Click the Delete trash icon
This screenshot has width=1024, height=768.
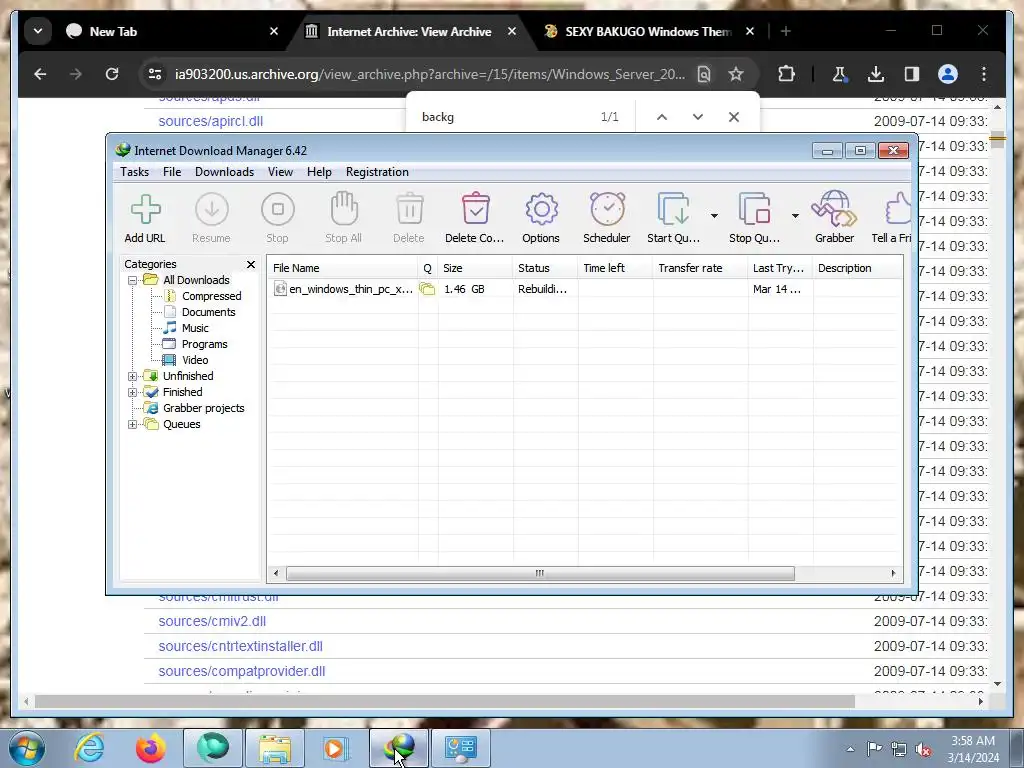click(409, 218)
